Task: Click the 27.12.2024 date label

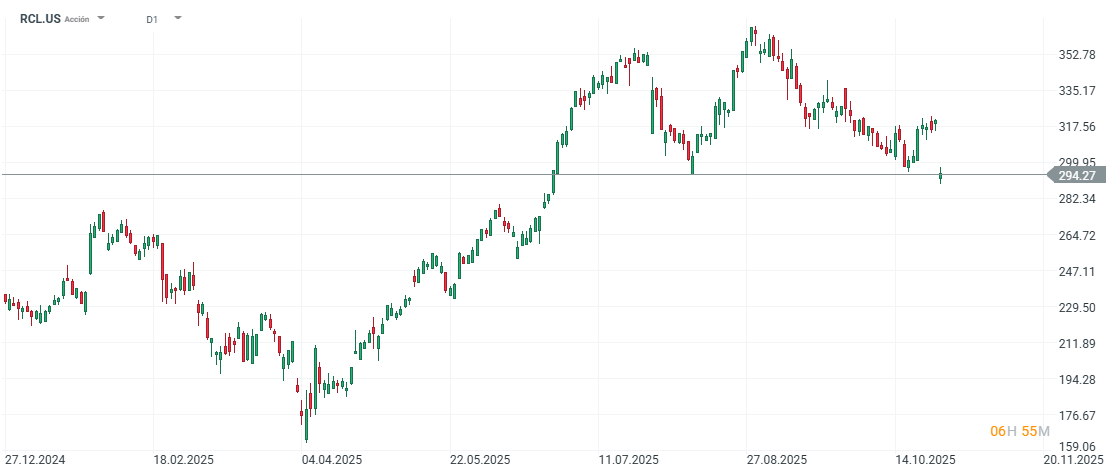Action: point(35,460)
